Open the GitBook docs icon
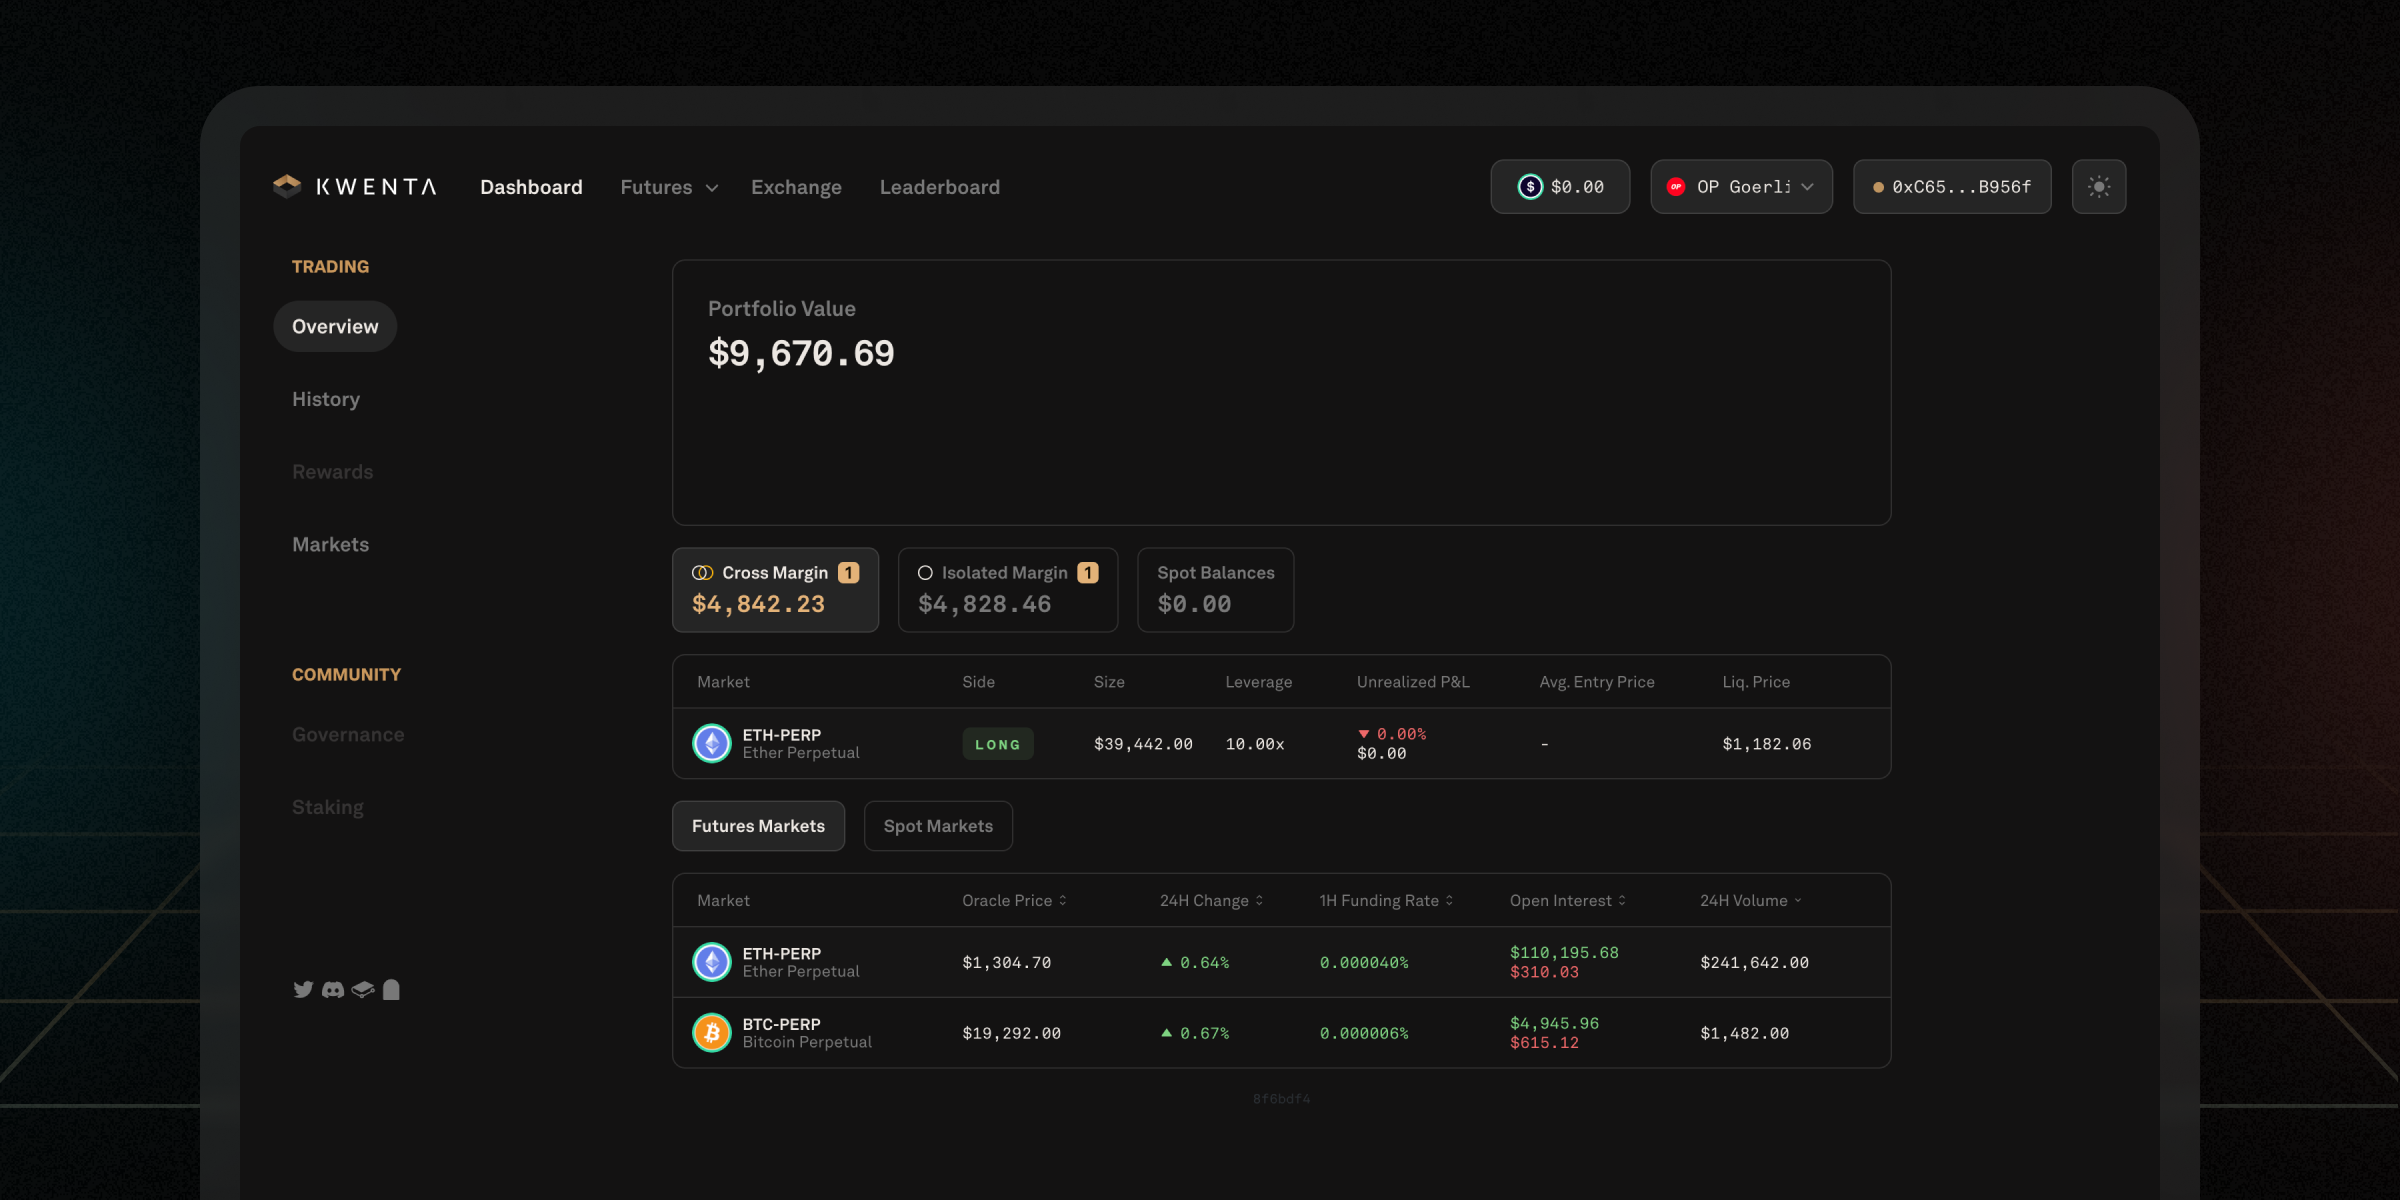 (363, 989)
